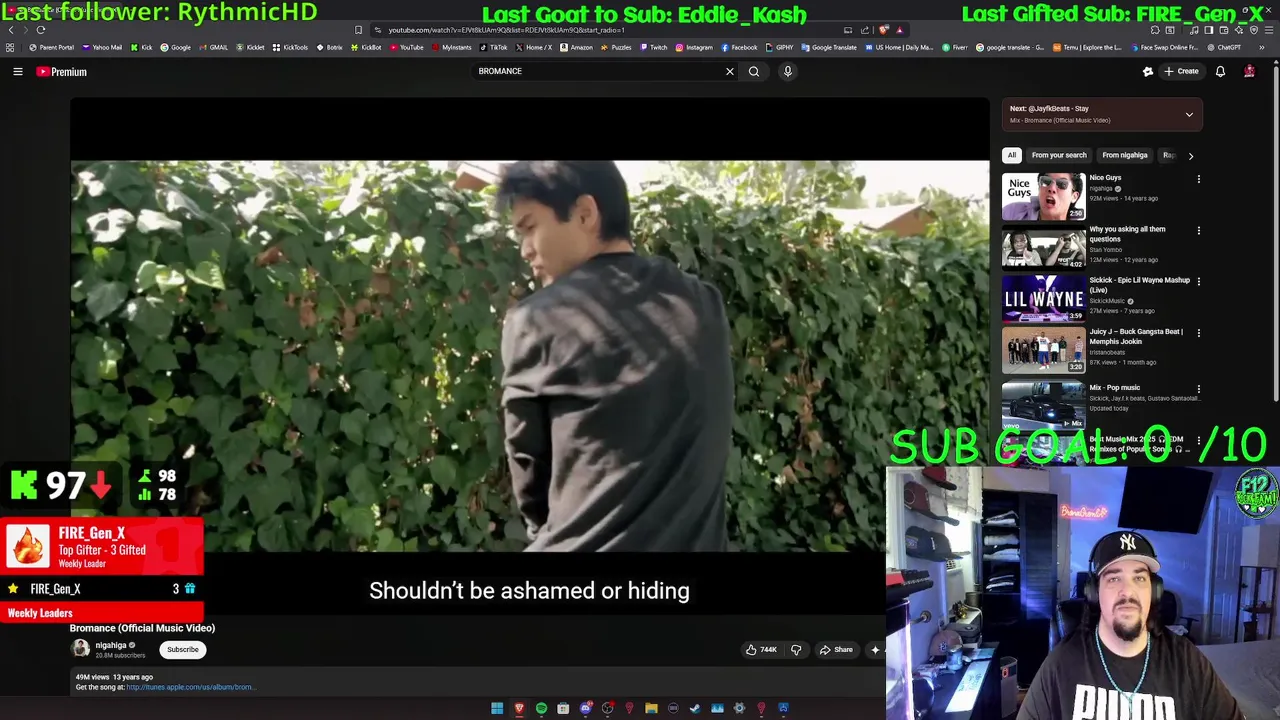Open Discord from the taskbar

point(586,708)
